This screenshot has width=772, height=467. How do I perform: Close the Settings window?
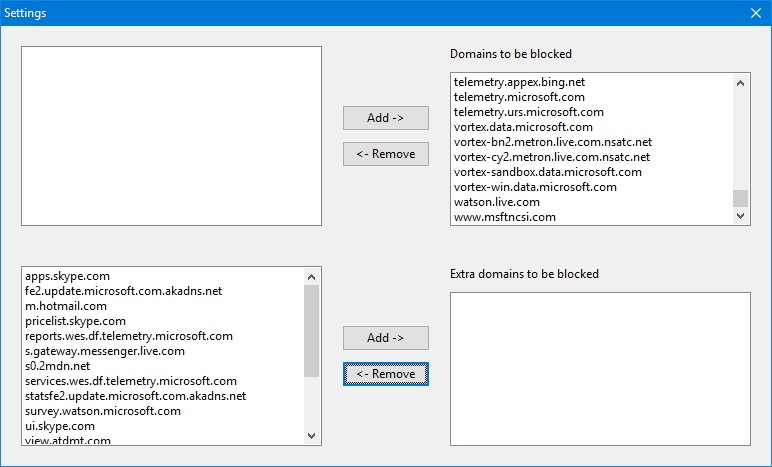[x=756, y=13]
